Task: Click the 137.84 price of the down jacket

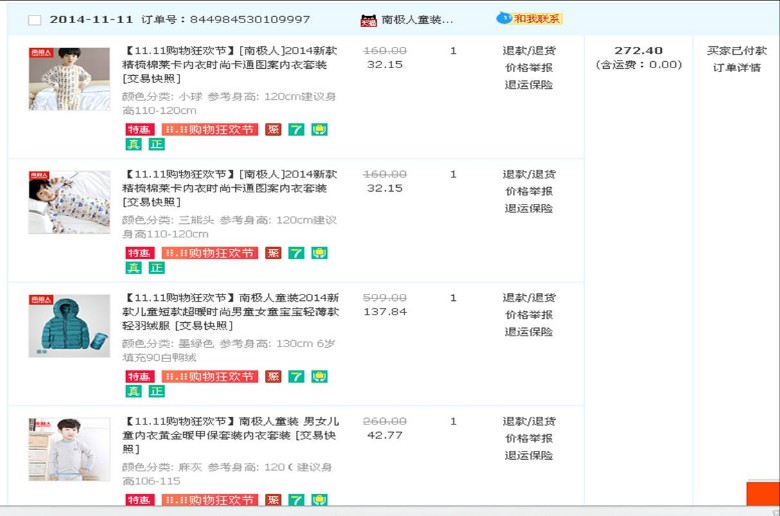Action: 385,311
